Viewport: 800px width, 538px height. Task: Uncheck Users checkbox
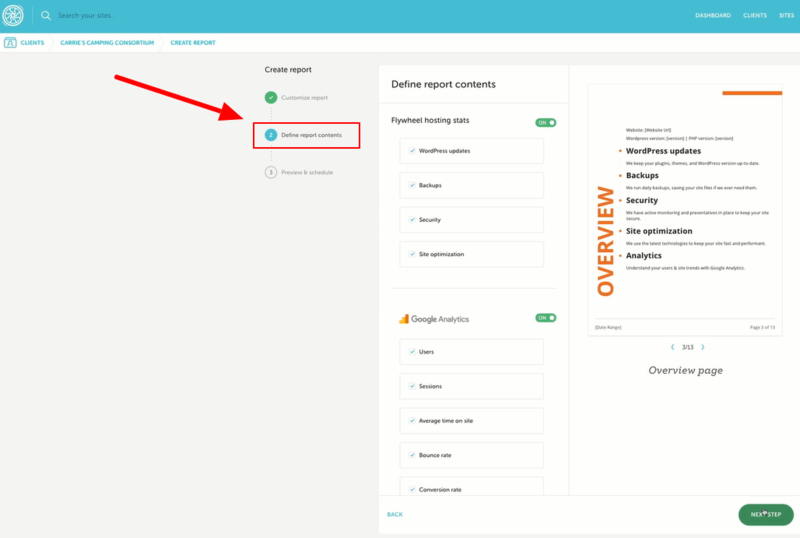point(412,352)
